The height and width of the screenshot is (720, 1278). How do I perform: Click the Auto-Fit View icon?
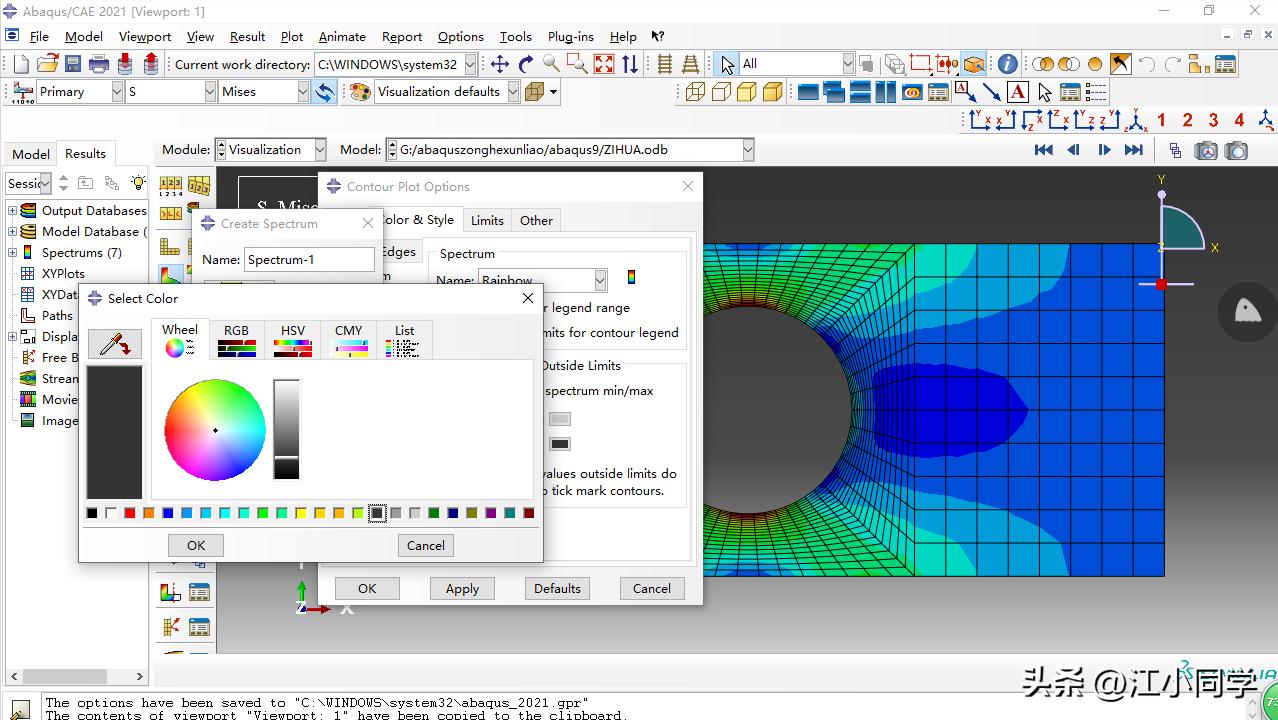pyautogui.click(x=603, y=64)
